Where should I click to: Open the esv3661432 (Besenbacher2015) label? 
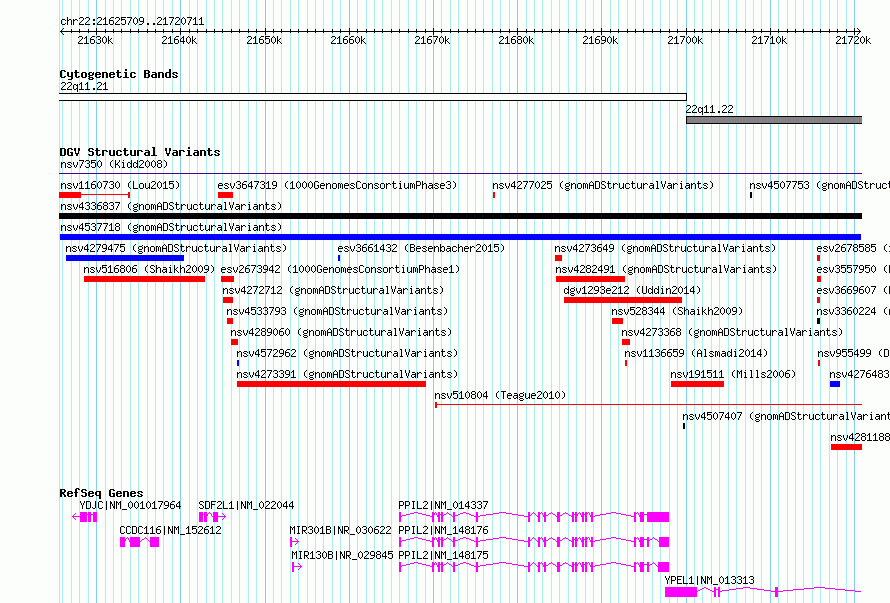point(421,248)
